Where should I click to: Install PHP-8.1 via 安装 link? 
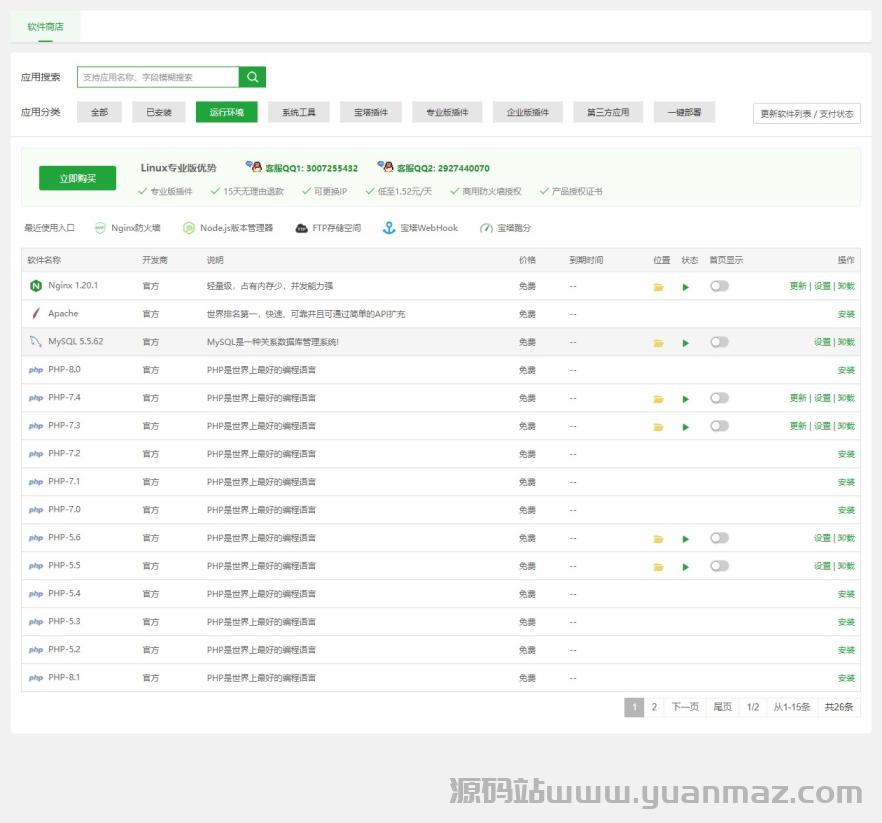tap(846, 678)
